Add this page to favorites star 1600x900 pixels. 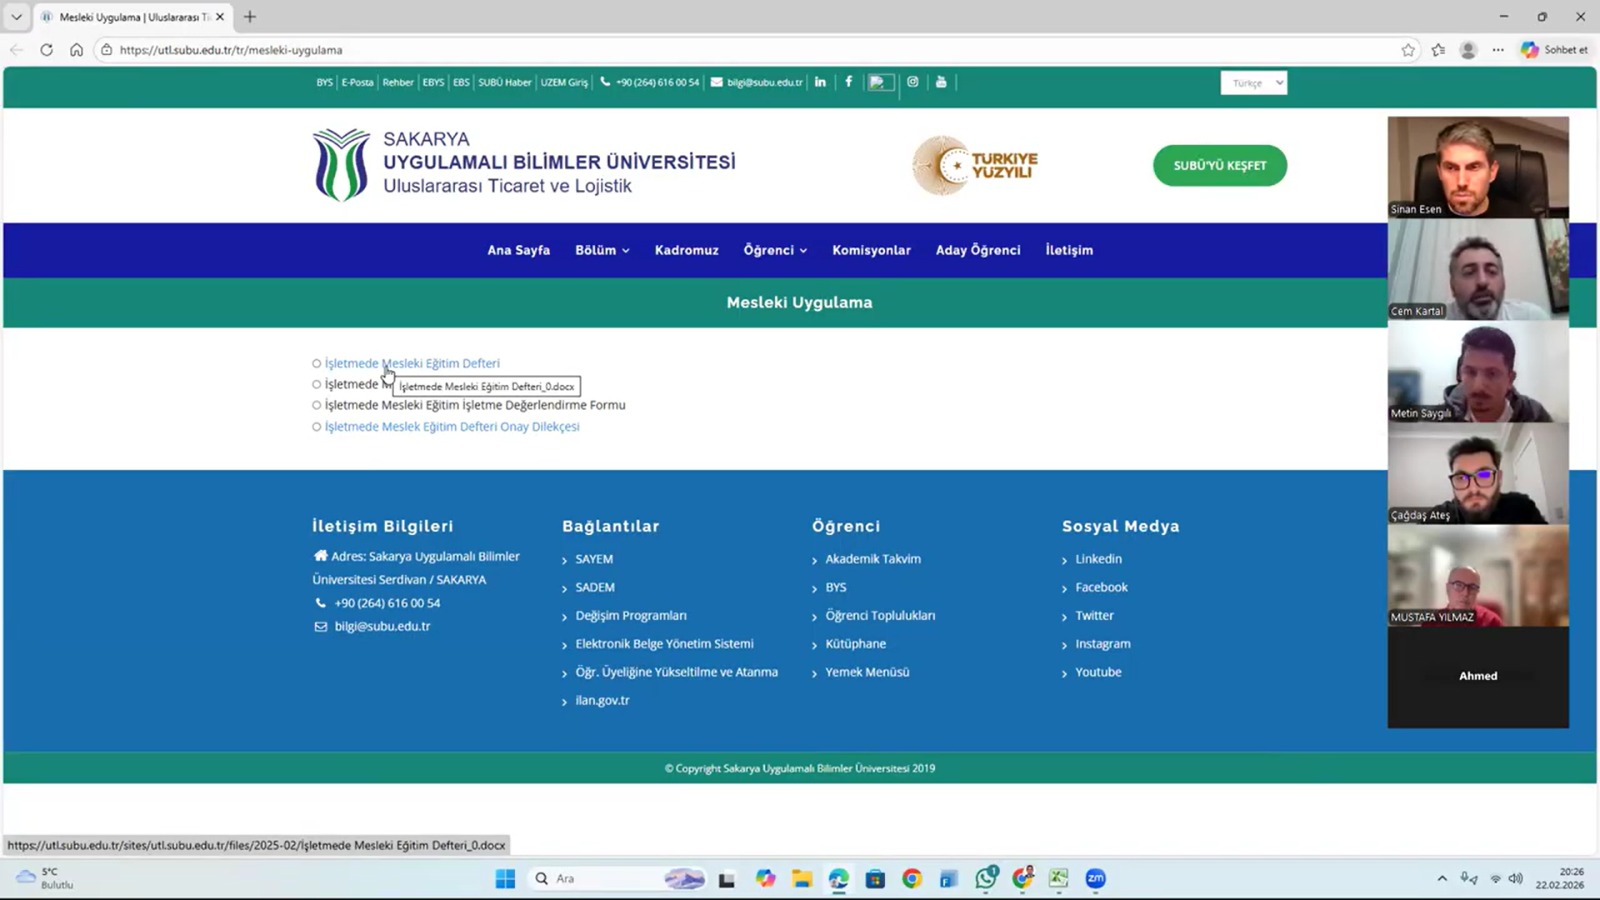[x=1408, y=50]
